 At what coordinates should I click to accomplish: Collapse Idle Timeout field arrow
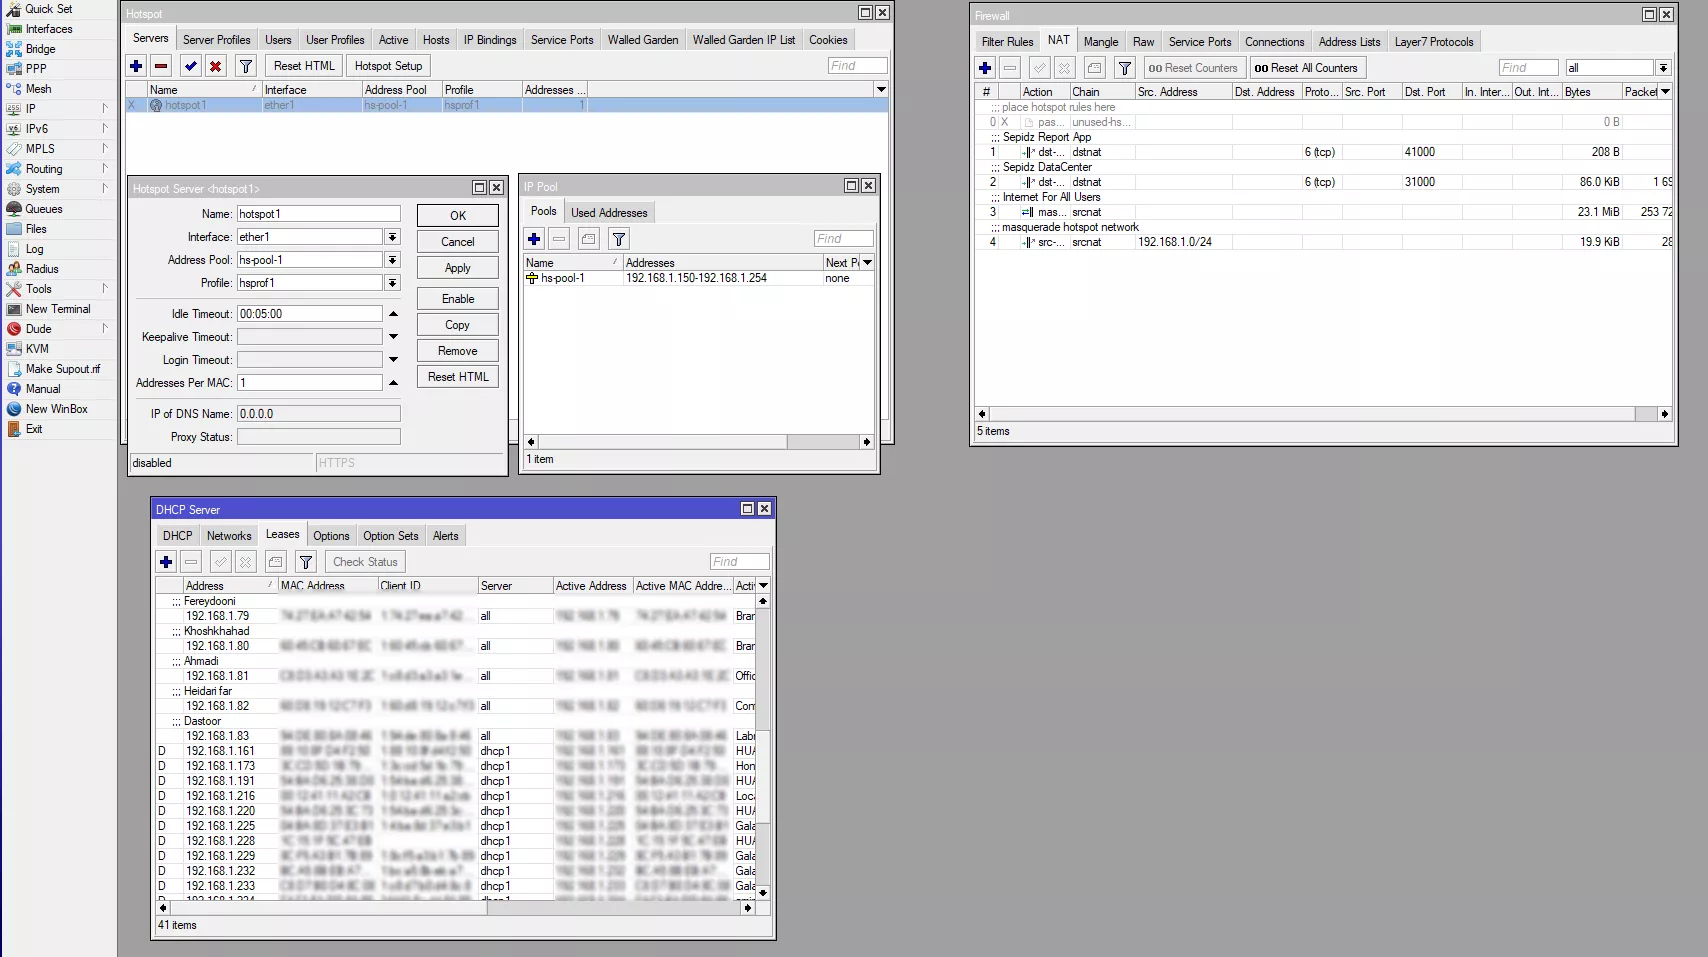[393, 314]
